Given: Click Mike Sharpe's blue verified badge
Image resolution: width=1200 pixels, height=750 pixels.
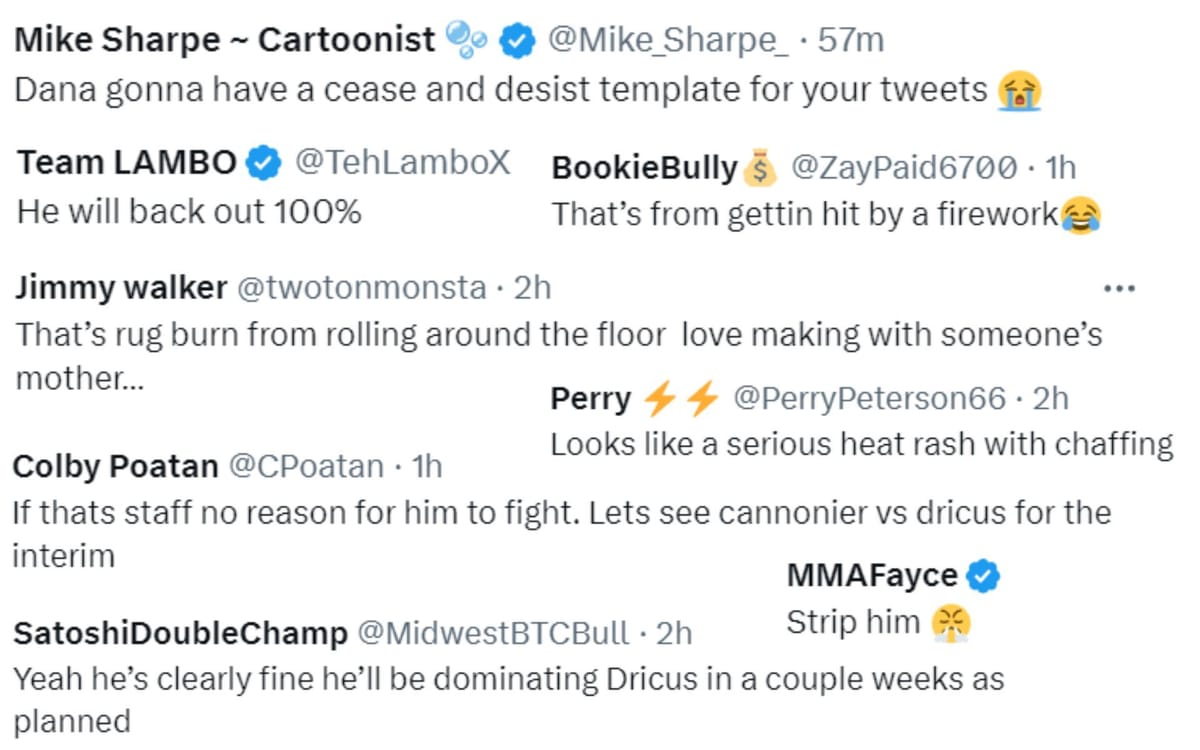Looking at the screenshot, I should pyautogui.click(x=516, y=40).
